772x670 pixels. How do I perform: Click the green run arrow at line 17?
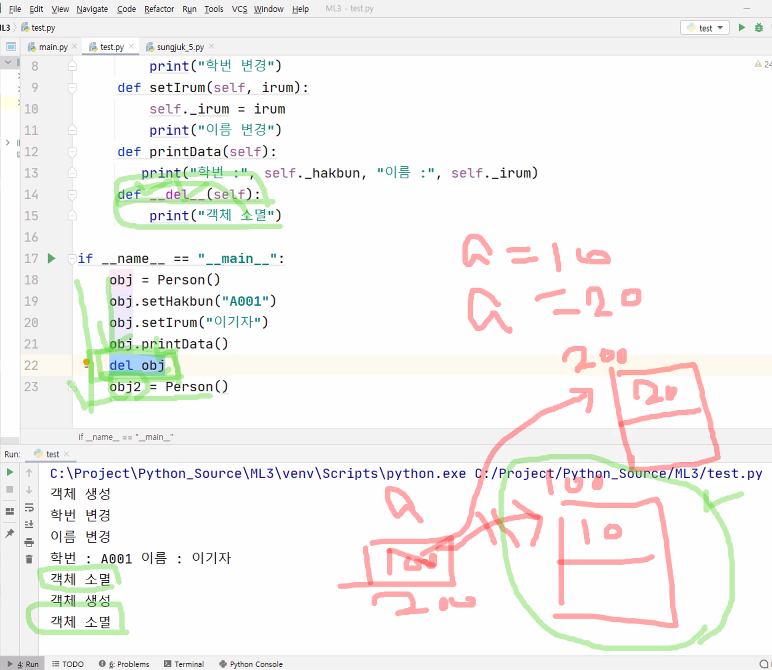click(51, 258)
